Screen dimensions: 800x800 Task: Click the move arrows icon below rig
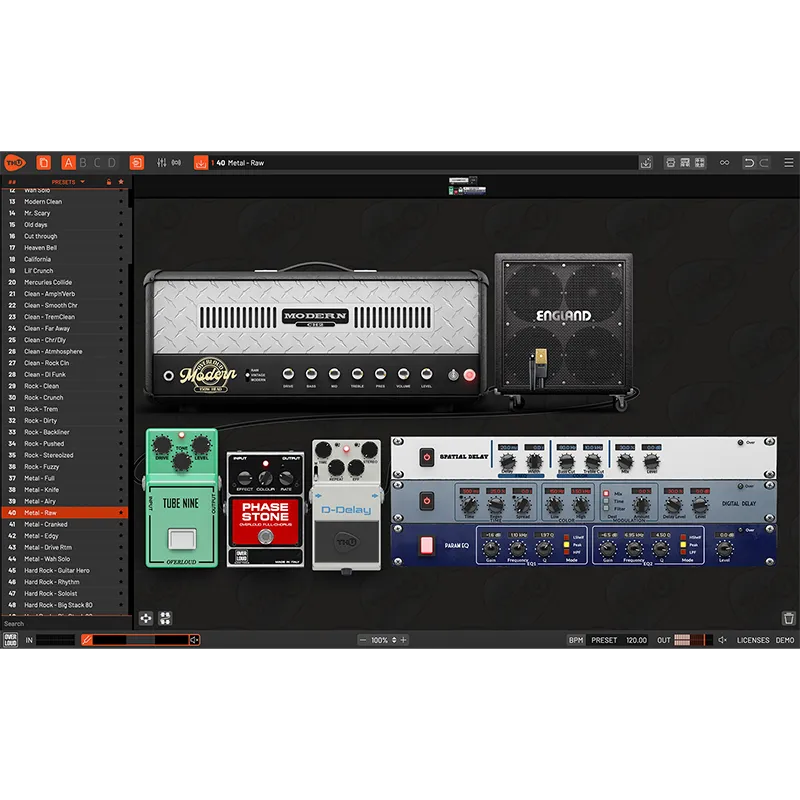(x=146, y=618)
